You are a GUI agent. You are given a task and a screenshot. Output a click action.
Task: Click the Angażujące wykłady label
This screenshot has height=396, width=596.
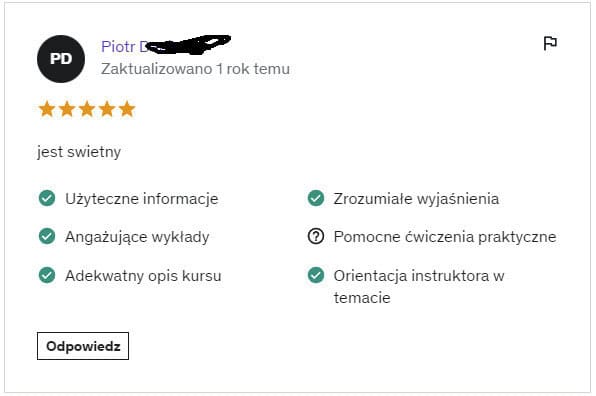coord(137,237)
